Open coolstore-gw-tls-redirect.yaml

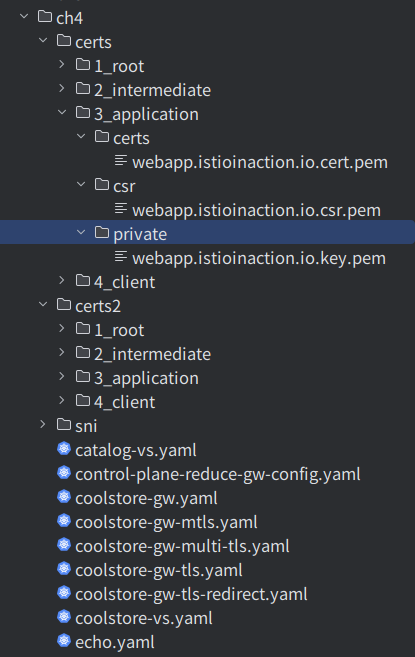[x=191, y=594]
